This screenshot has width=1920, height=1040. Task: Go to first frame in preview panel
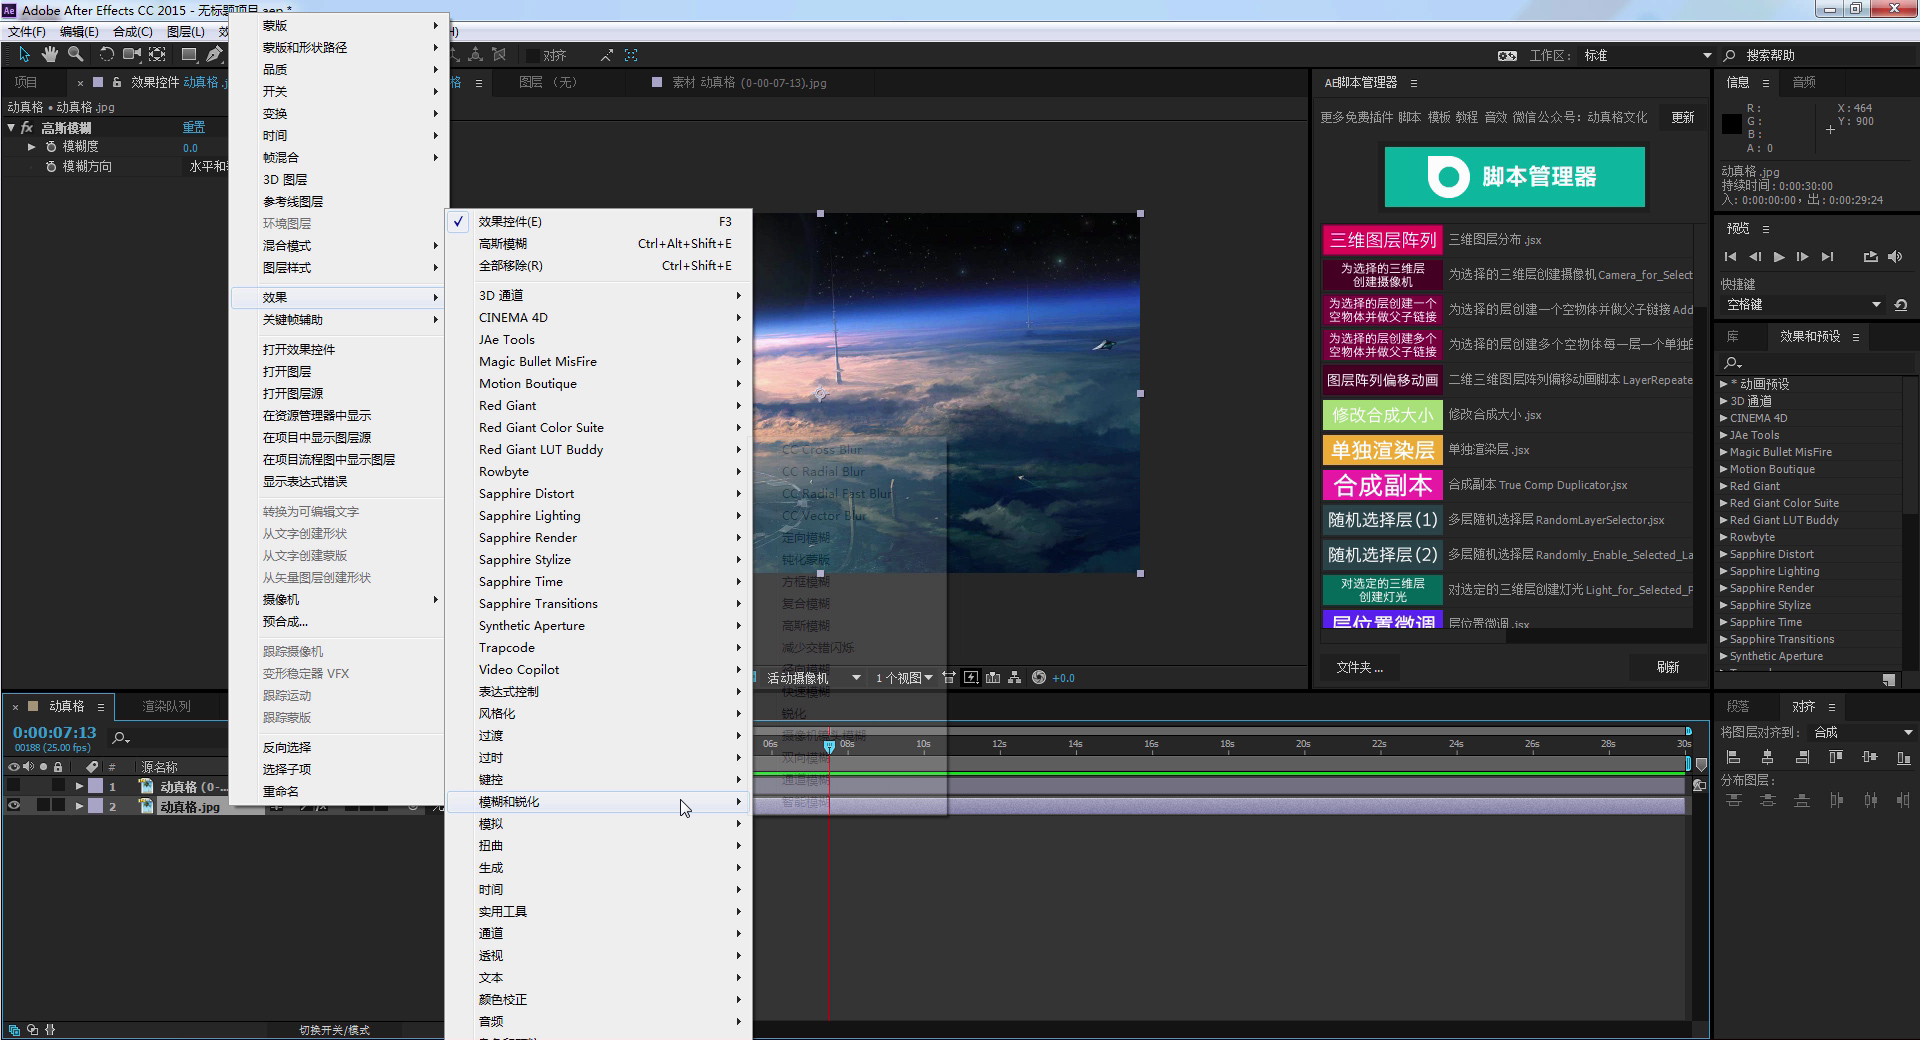point(1731,257)
